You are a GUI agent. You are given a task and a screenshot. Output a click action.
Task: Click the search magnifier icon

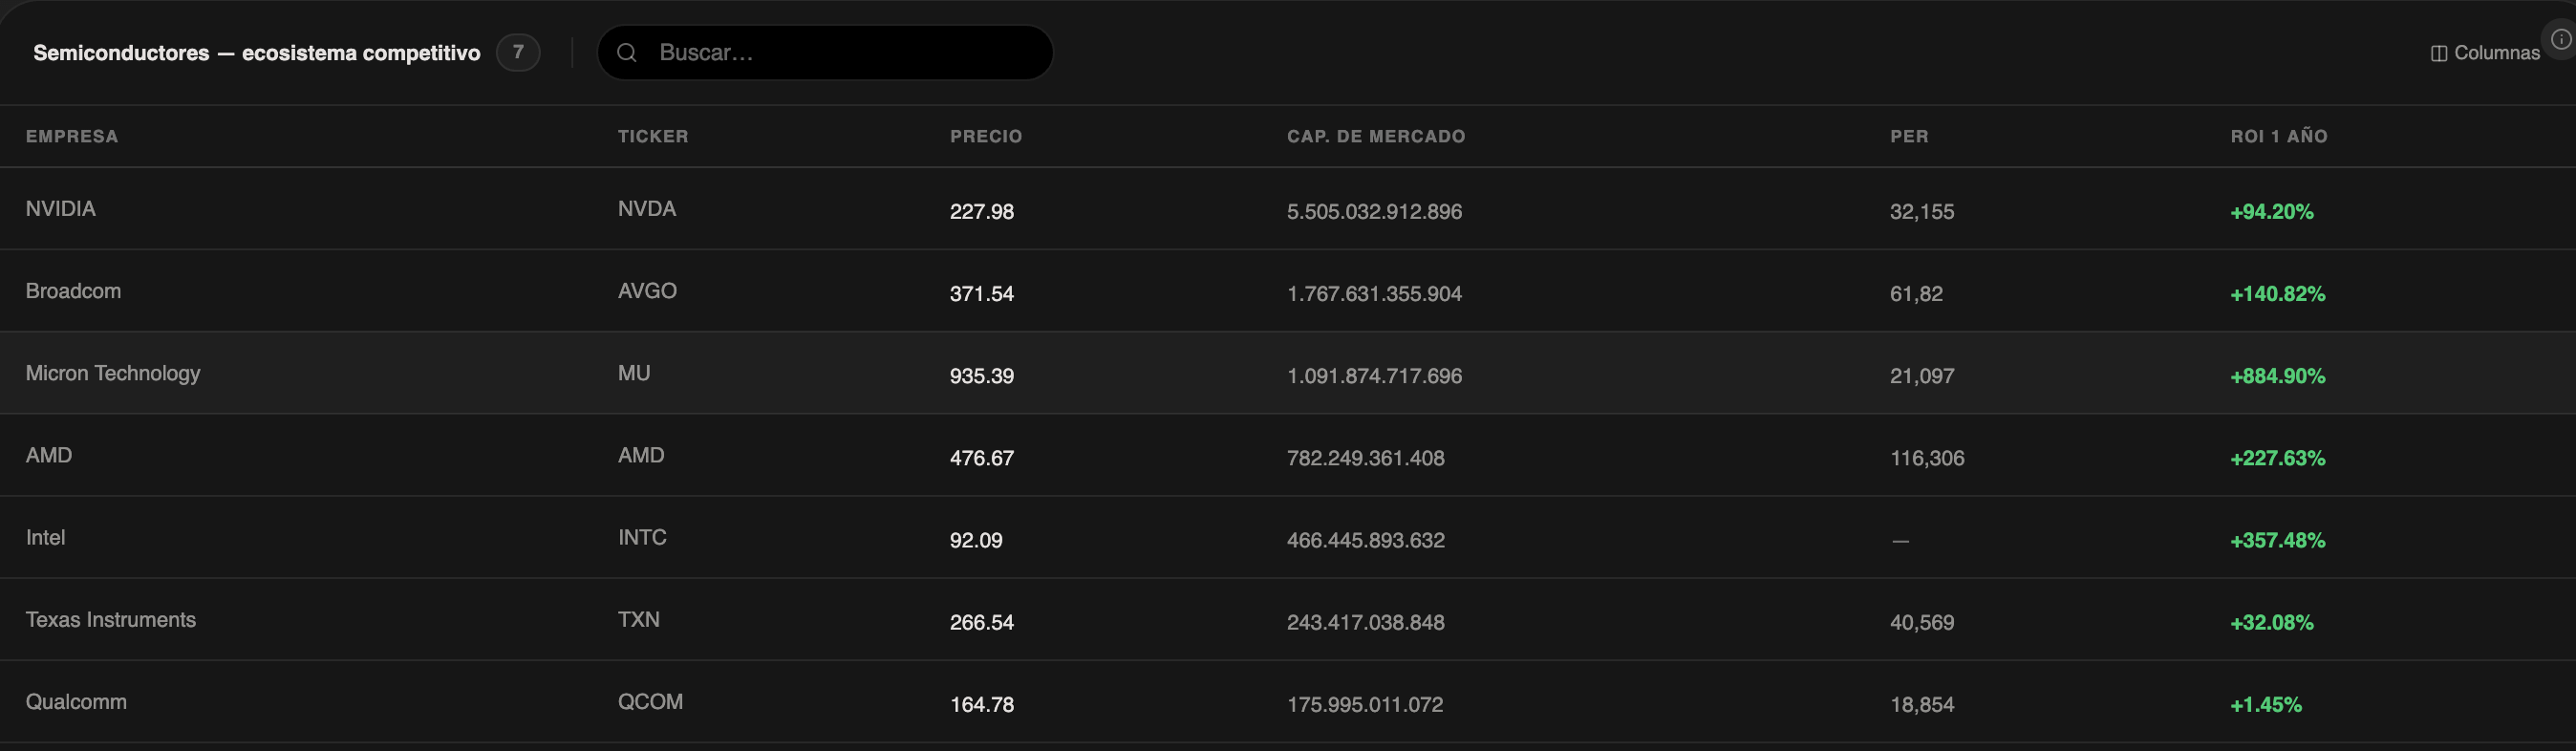coord(627,53)
